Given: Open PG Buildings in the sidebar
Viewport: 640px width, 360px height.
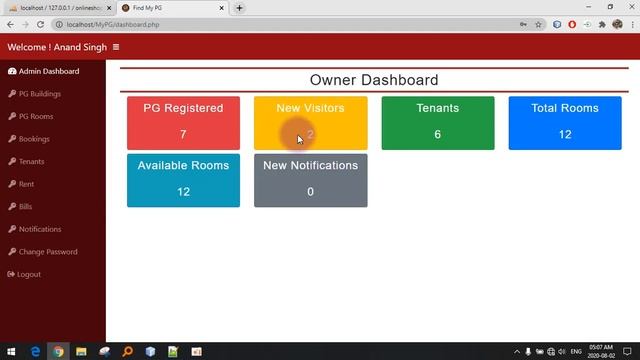Looking at the screenshot, I should pos(35,94).
